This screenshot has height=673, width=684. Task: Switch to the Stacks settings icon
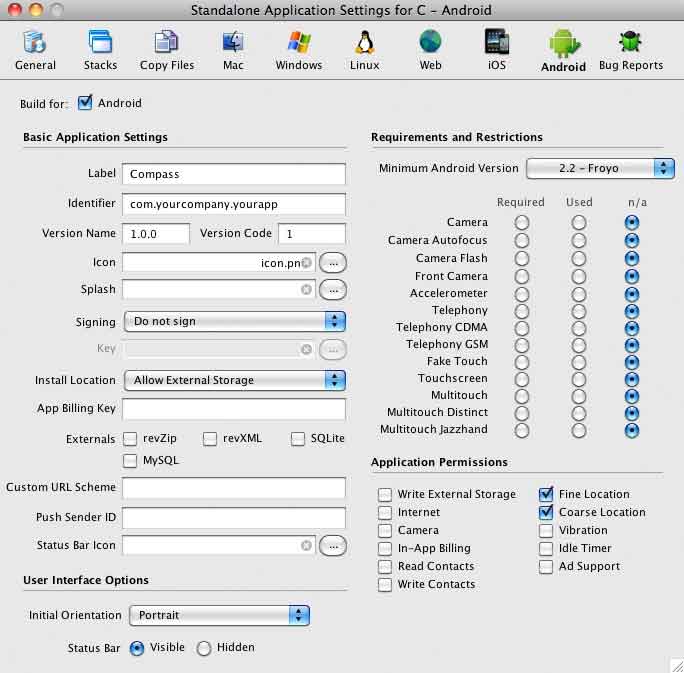100,49
